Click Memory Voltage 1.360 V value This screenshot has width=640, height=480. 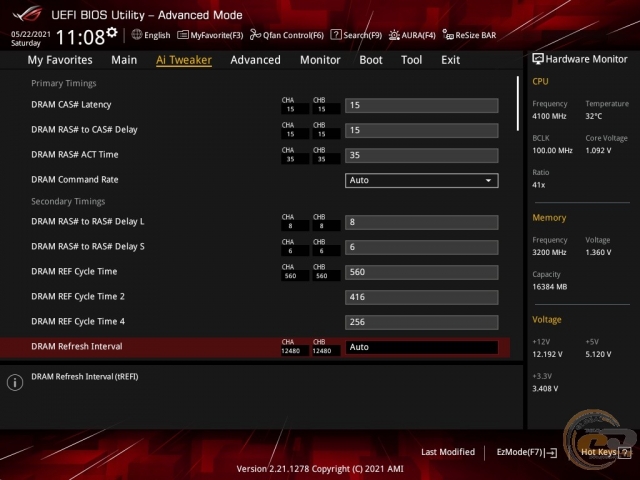pos(598,253)
